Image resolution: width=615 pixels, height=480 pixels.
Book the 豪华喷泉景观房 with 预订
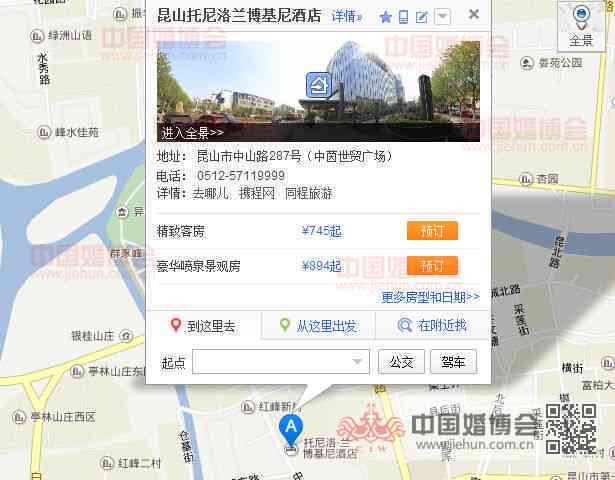coord(432,266)
